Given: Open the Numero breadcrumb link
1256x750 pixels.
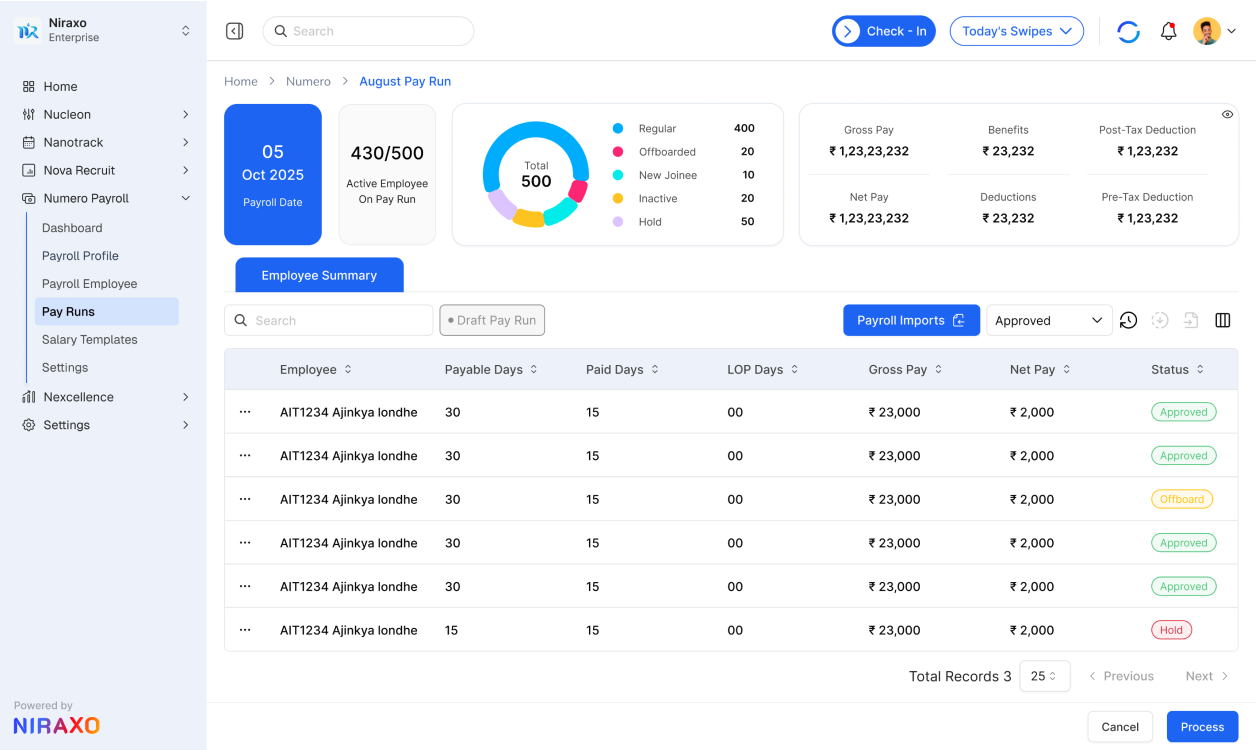Looking at the screenshot, I should click(x=308, y=81).
